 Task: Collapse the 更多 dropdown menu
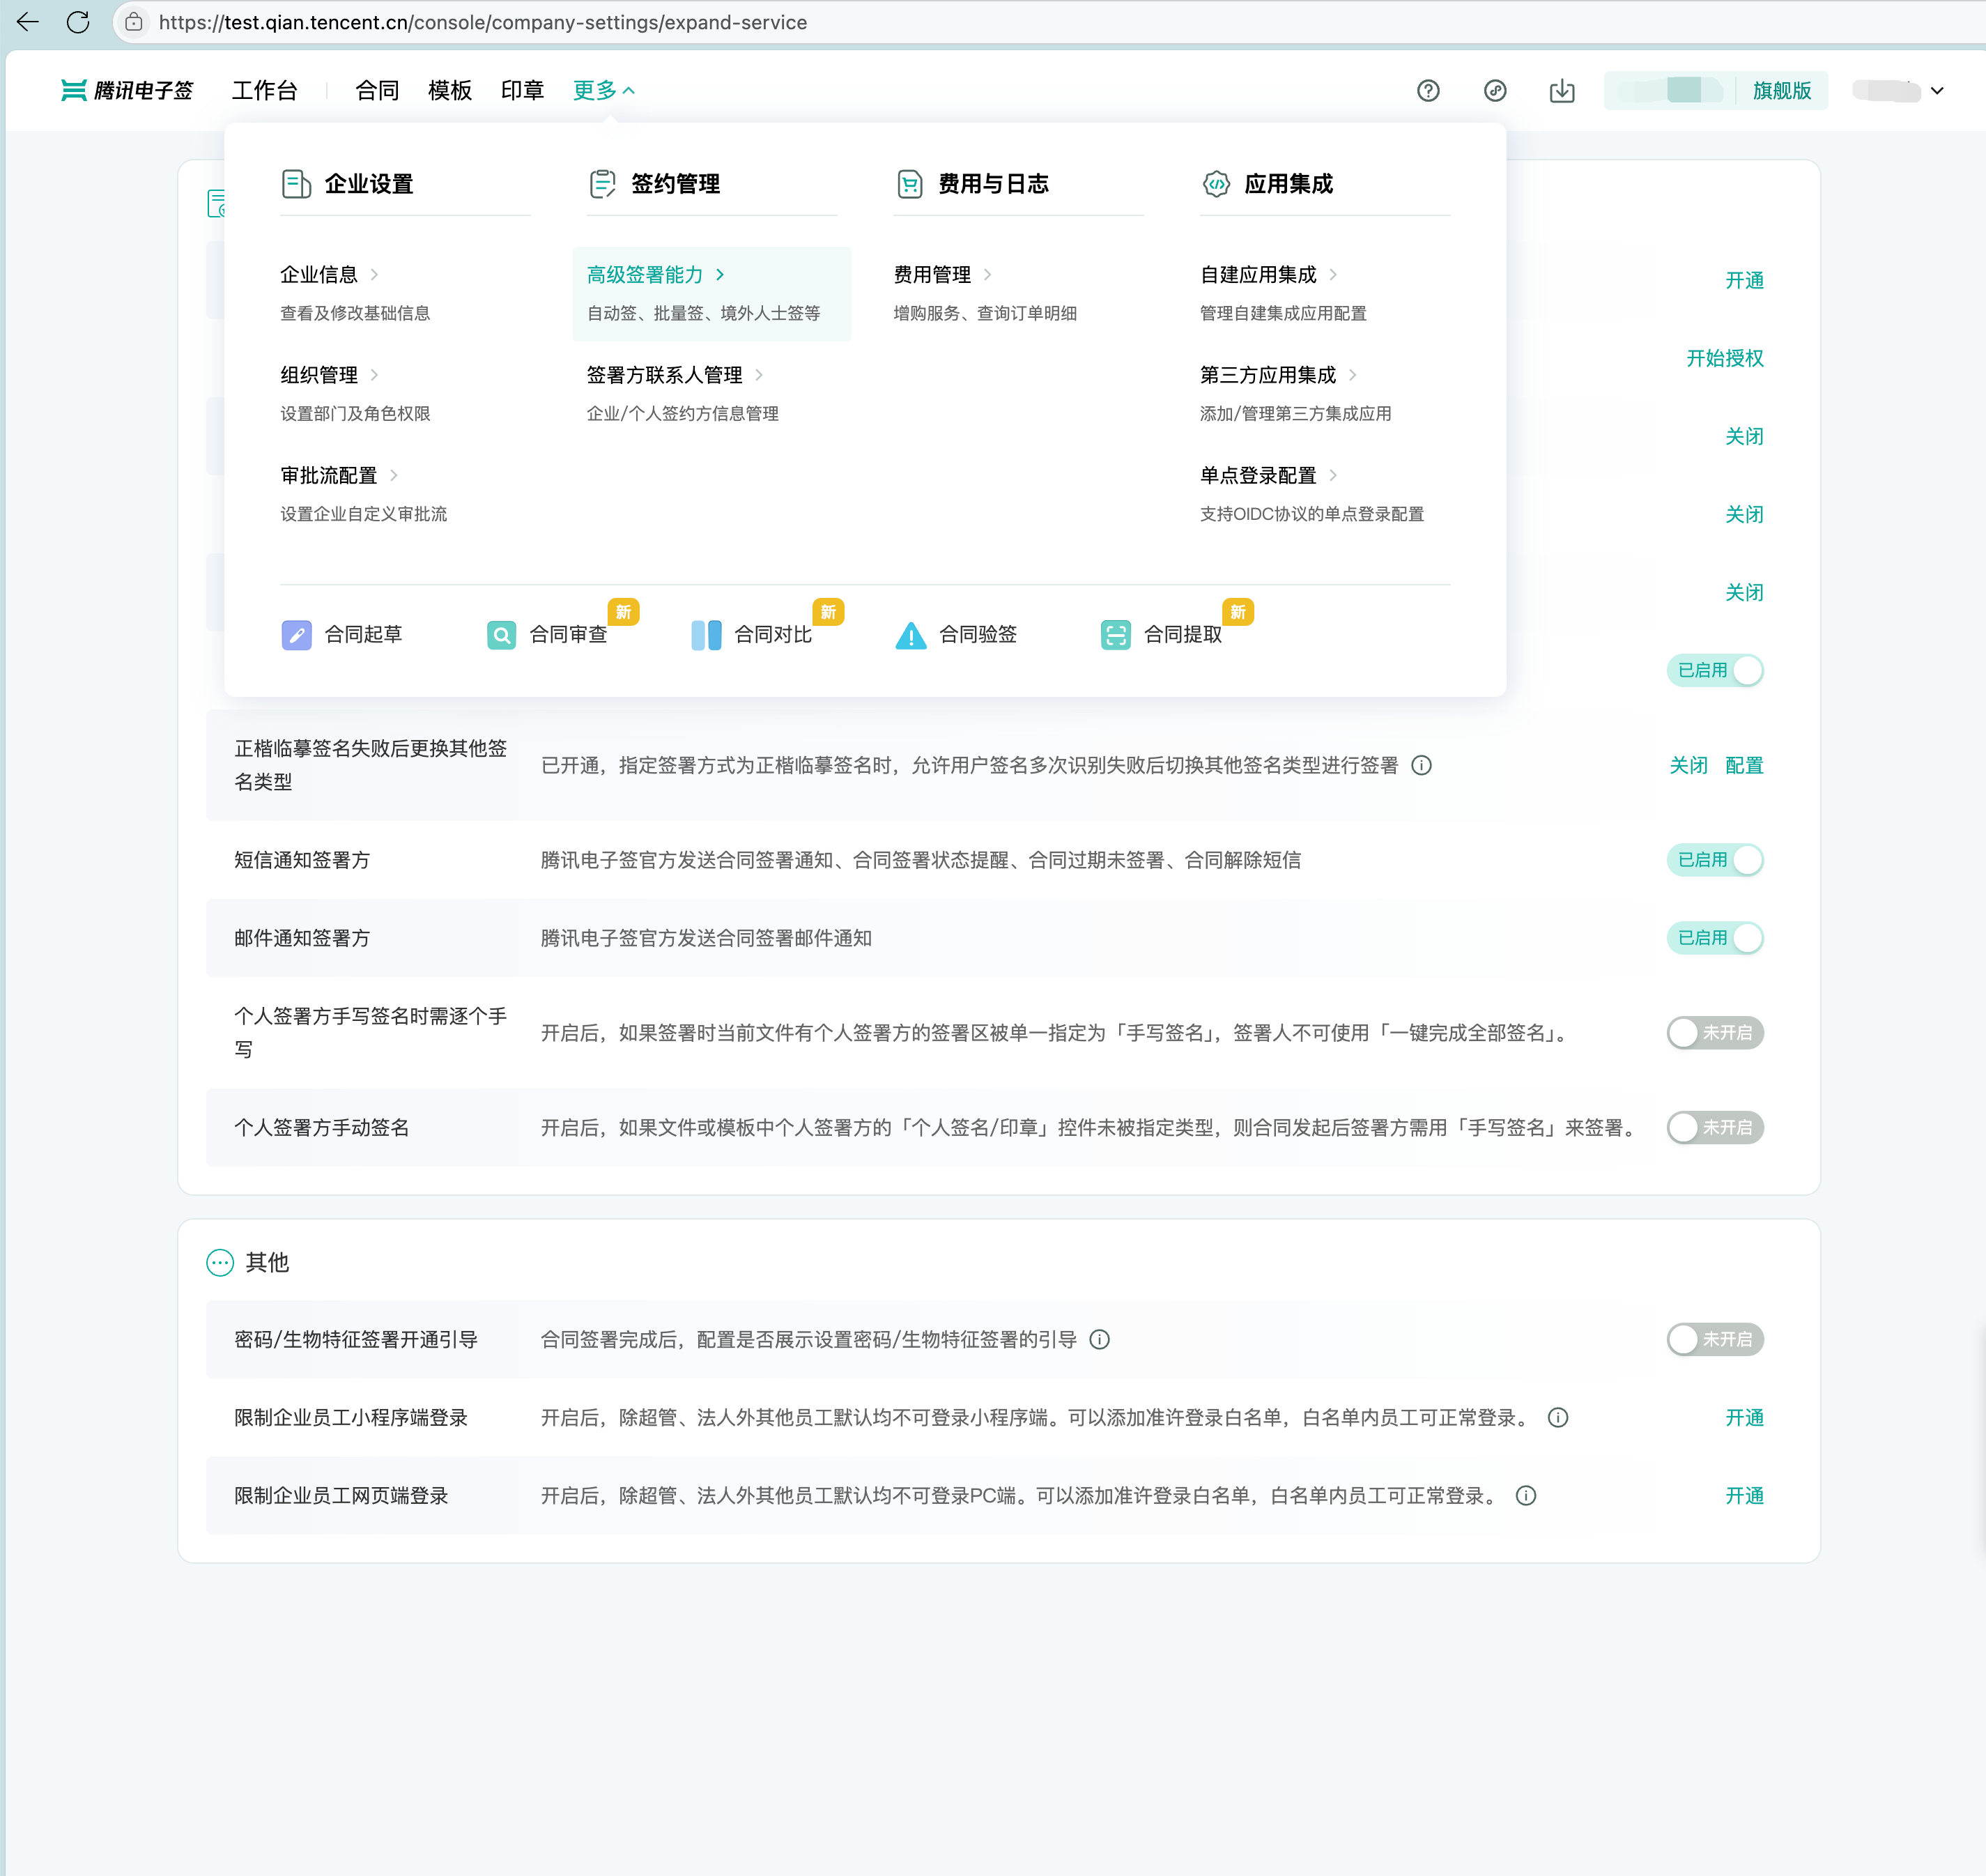(604, 91)
